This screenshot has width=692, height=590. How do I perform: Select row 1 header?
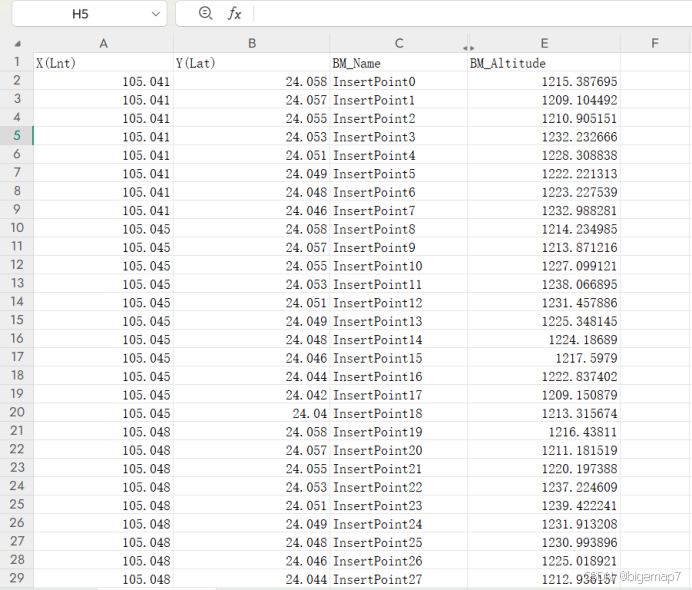tap(17, 62)
